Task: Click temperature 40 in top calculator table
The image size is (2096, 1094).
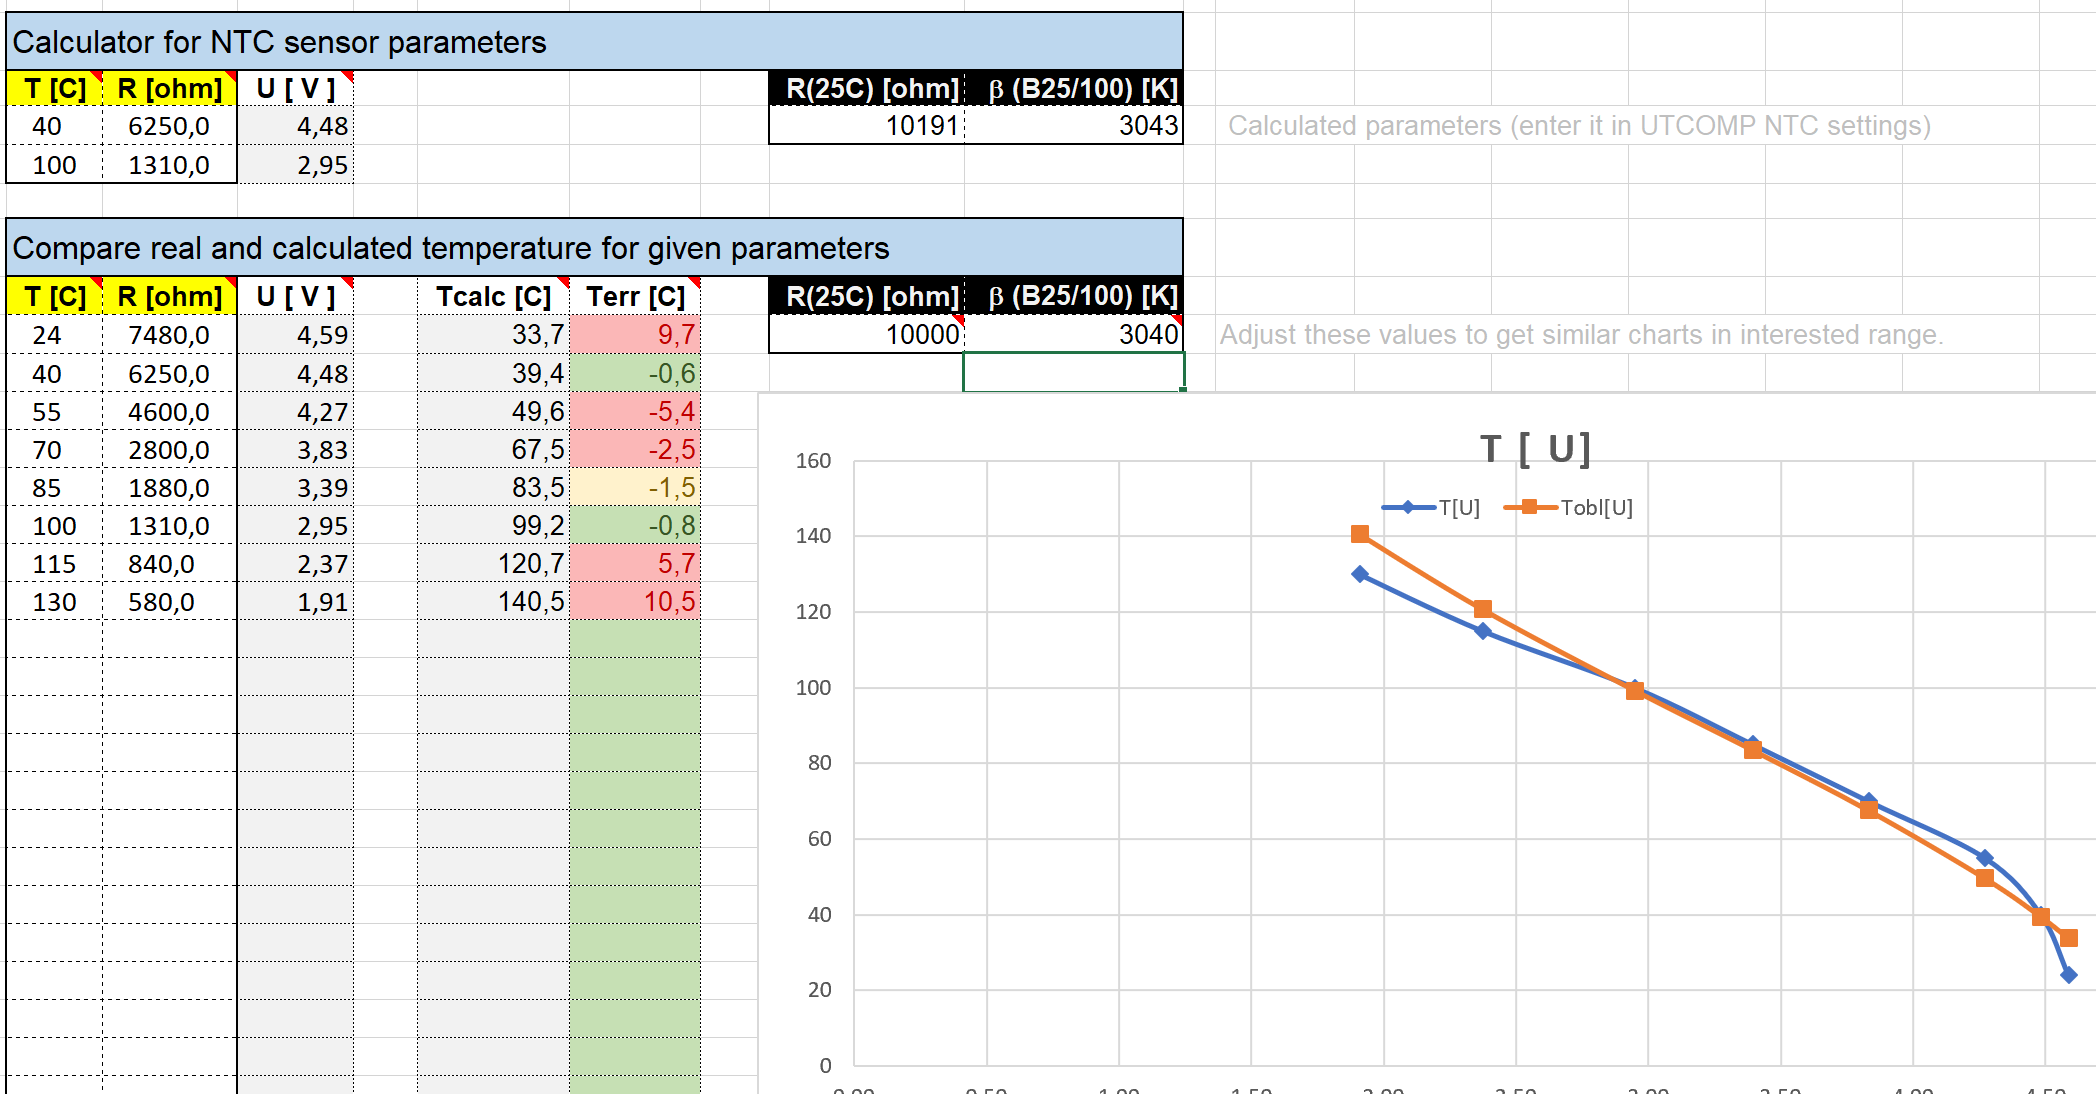Action: [x=55, y=126]
